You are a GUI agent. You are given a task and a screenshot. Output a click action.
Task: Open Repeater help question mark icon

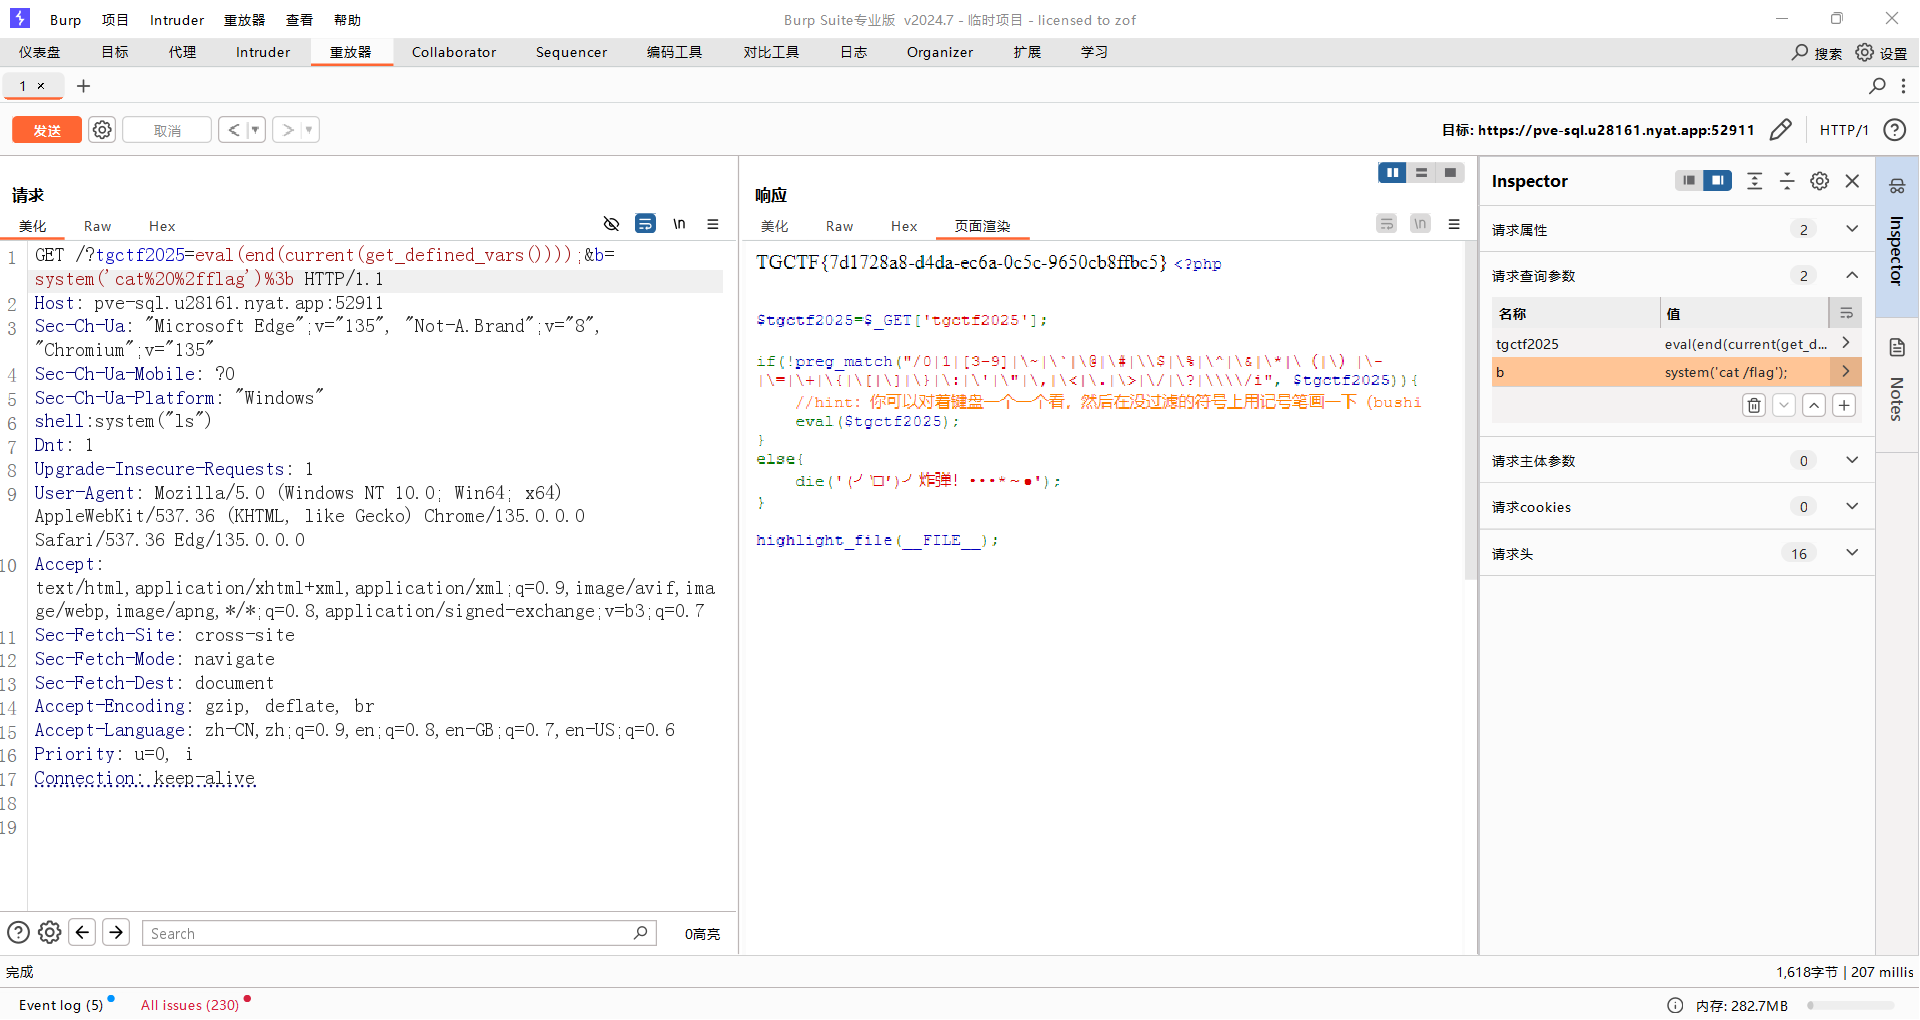click(x=1894, y=130)
